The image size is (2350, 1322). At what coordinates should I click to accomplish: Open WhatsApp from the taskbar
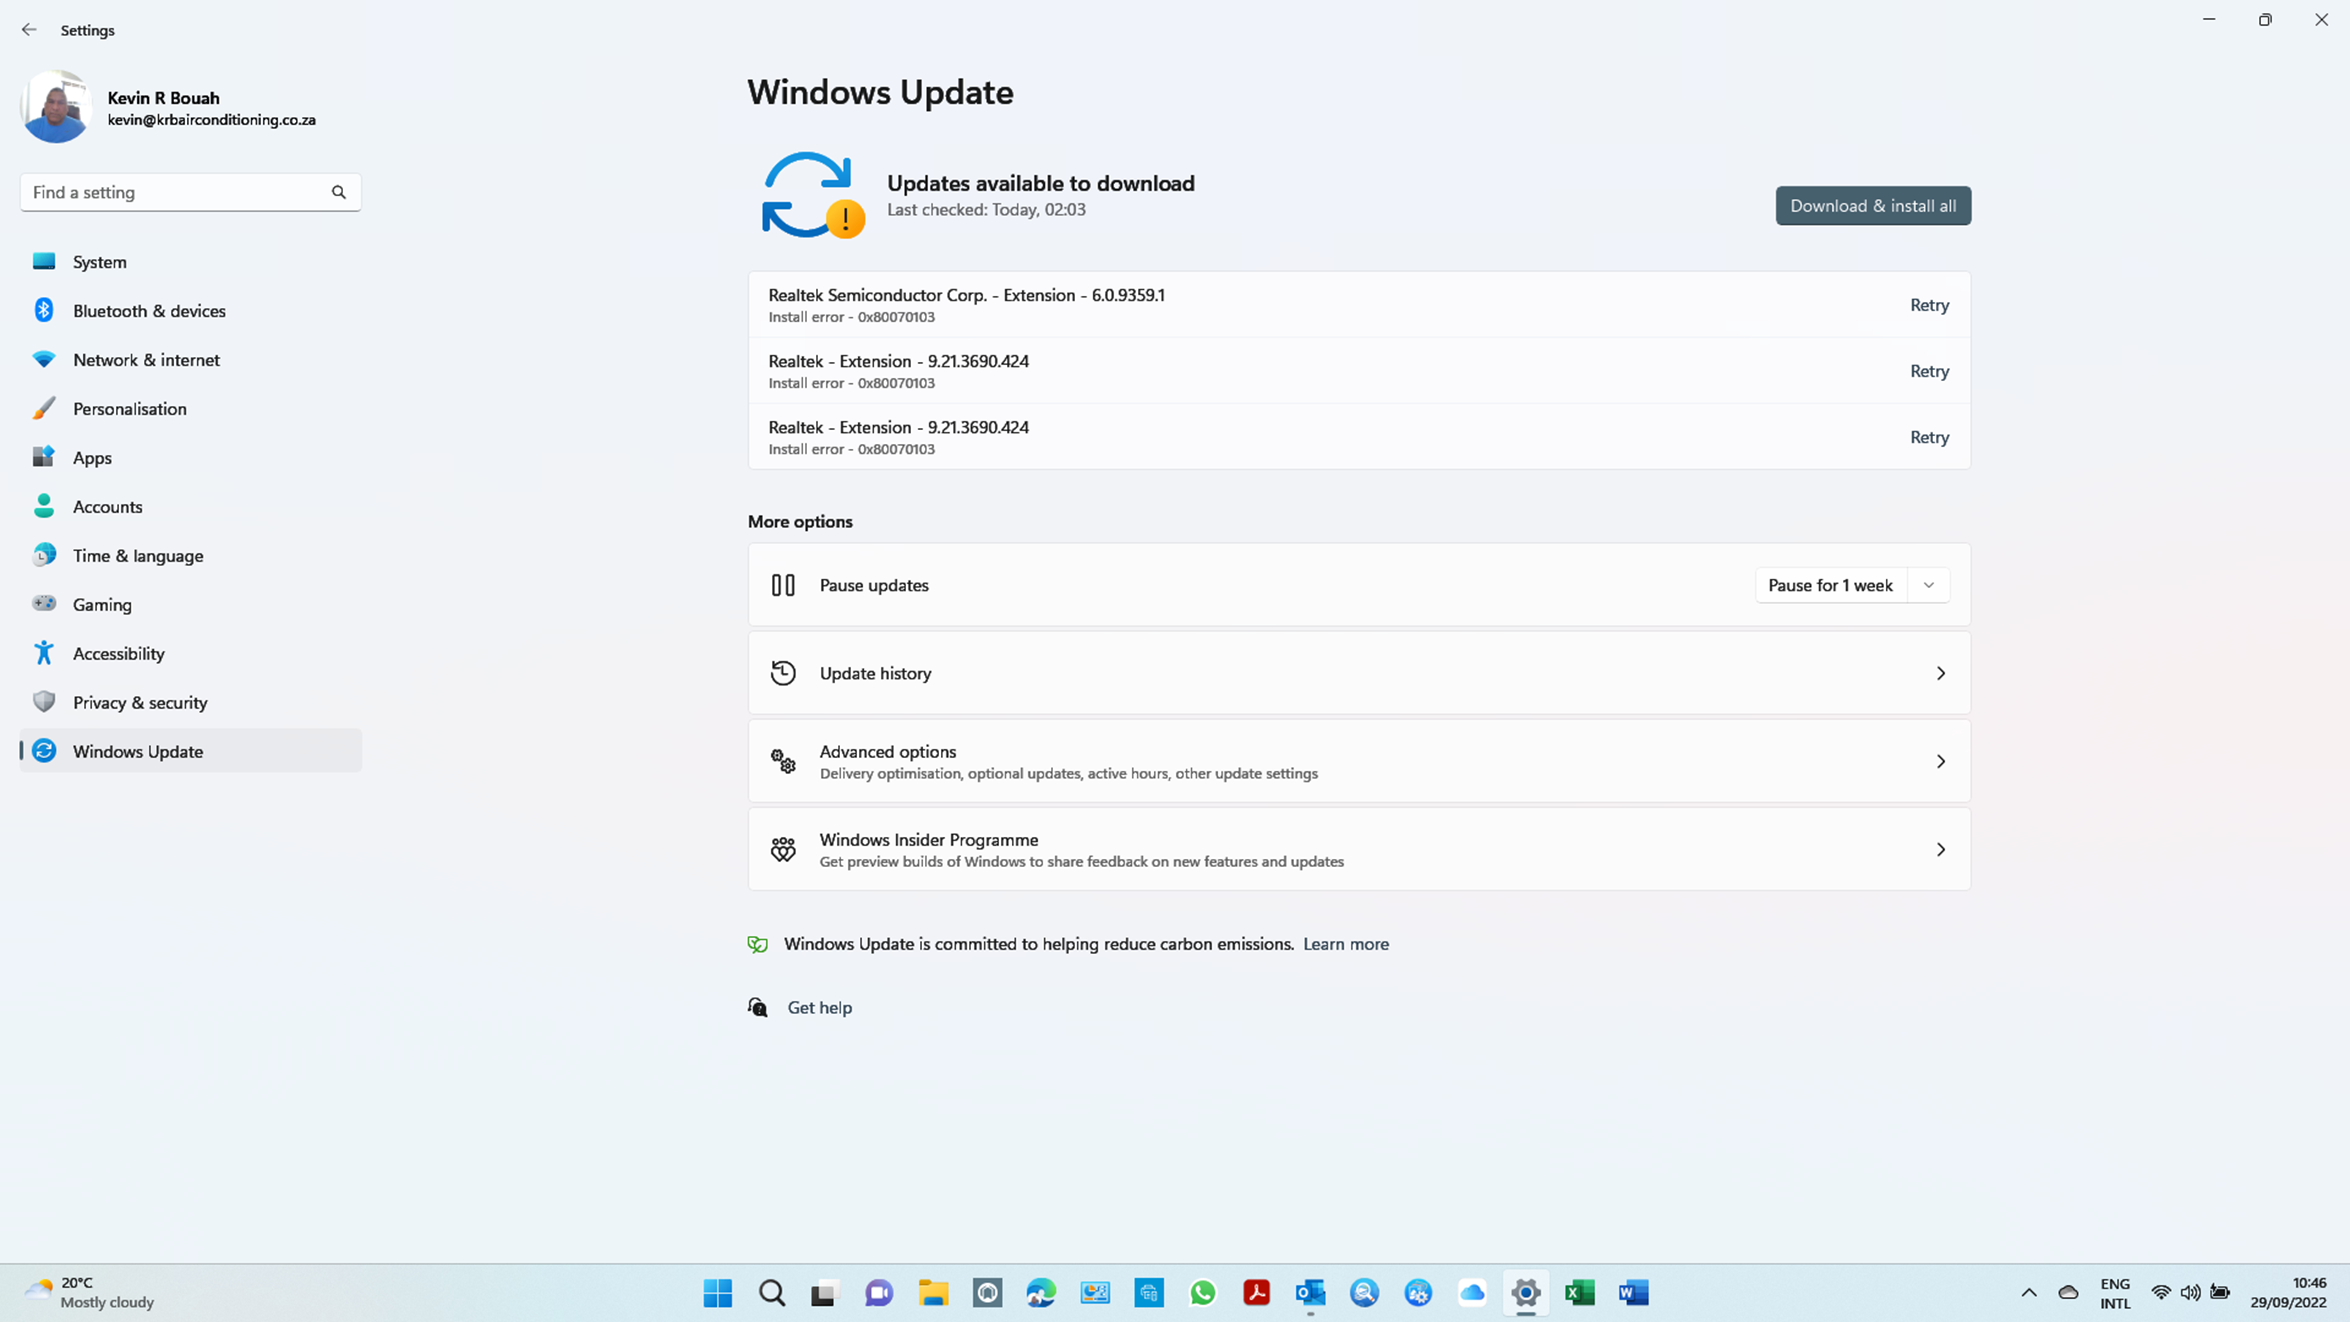(x=1203, y=1292)
